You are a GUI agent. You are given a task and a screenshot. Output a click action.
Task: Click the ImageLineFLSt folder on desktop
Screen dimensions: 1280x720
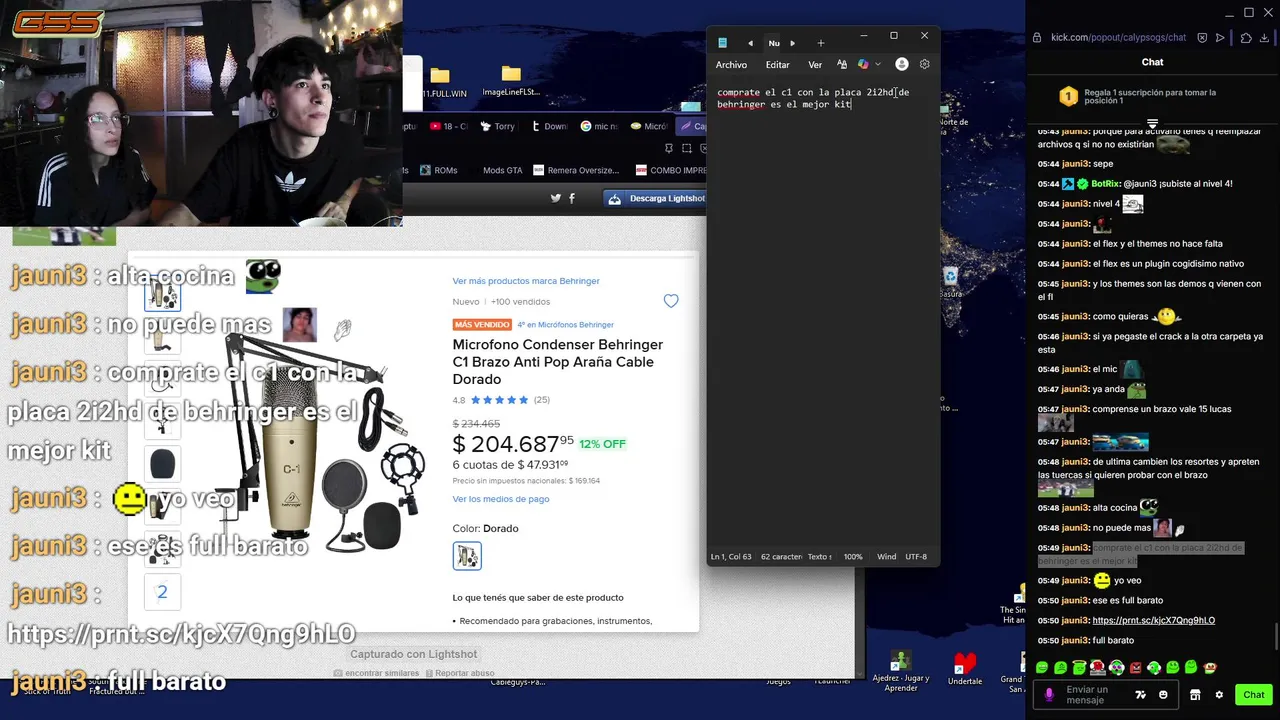point(511,81)
